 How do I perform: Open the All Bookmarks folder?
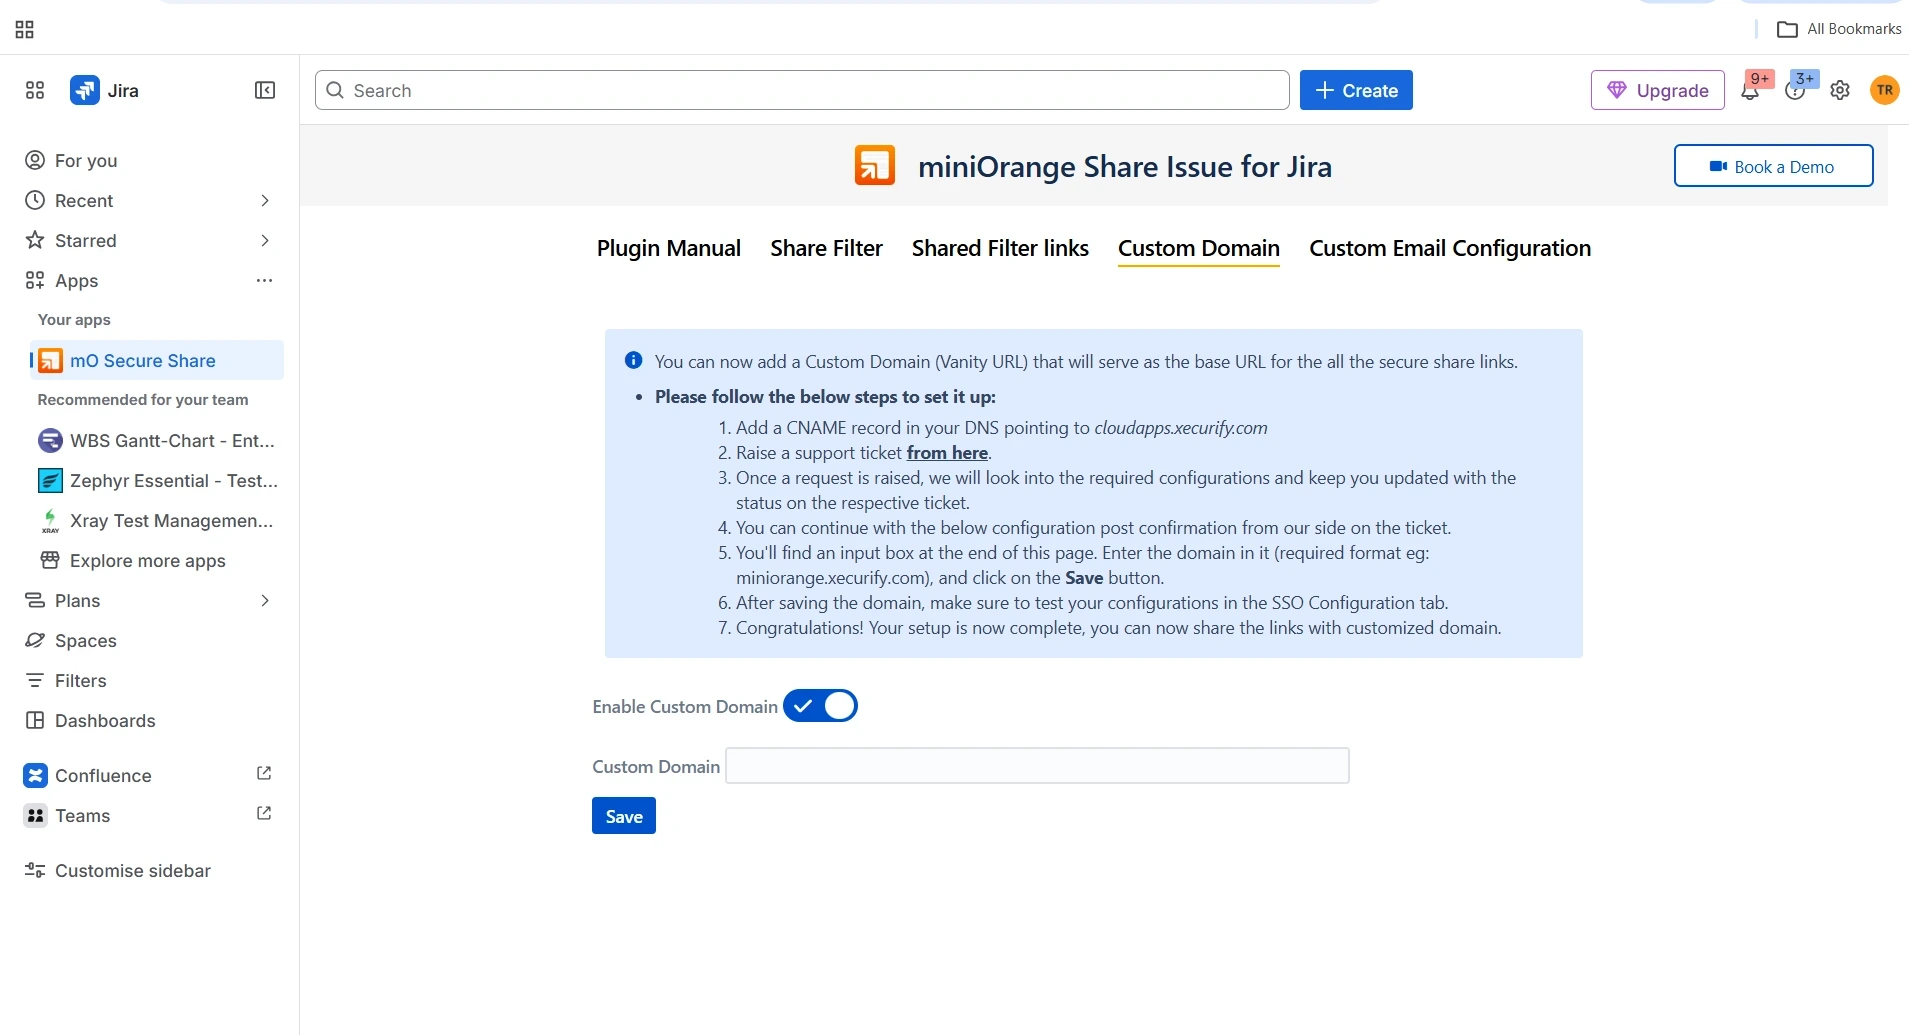click(x=1839, y=29)
